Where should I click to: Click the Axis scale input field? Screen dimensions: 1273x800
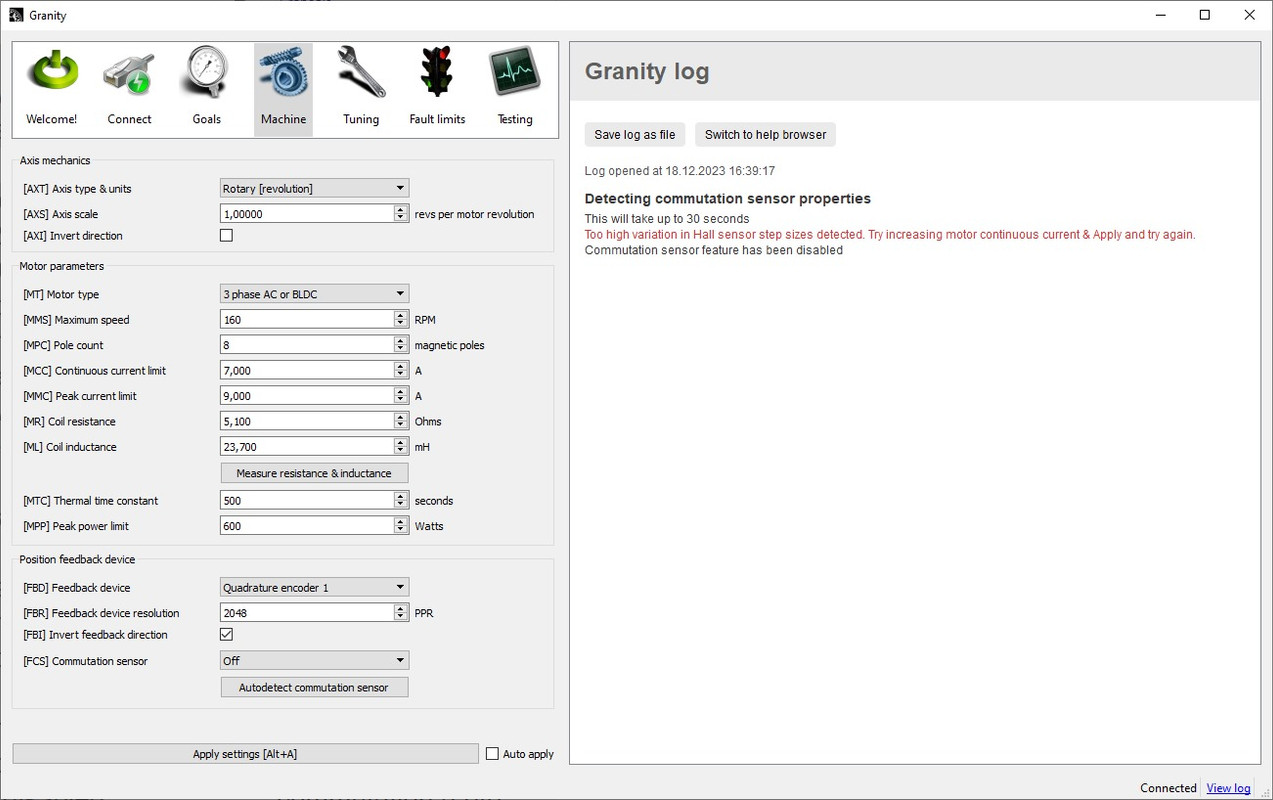pos(307,214)
